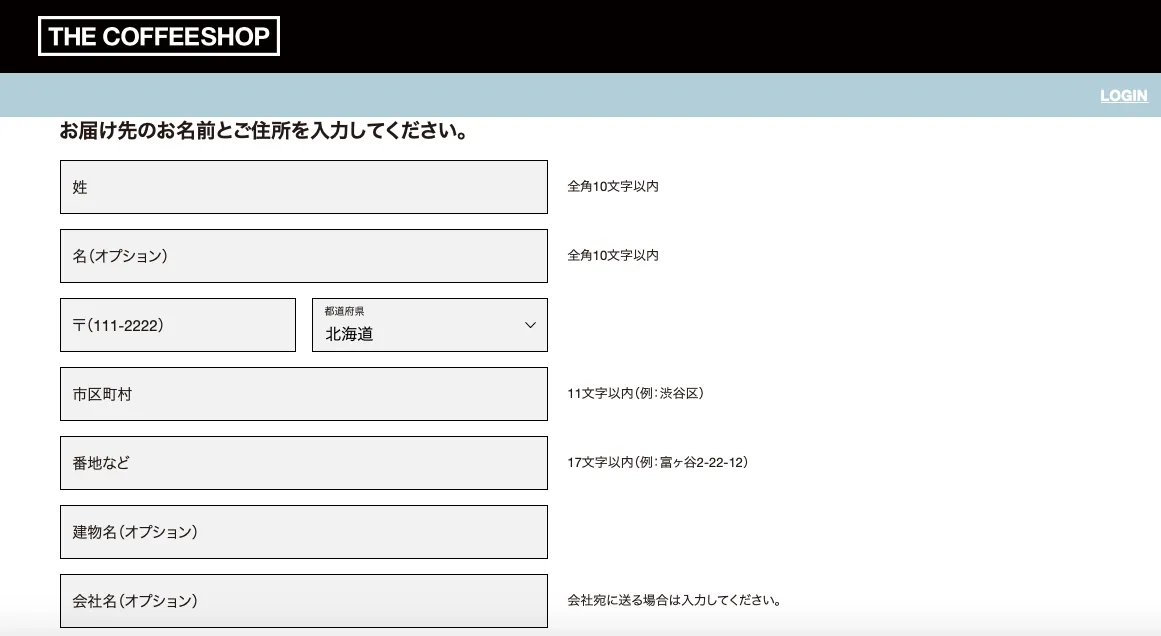Open the 都道府県 prefecture dropdown
Screen dimensions: 1161x636
click(x=429, y=325)
